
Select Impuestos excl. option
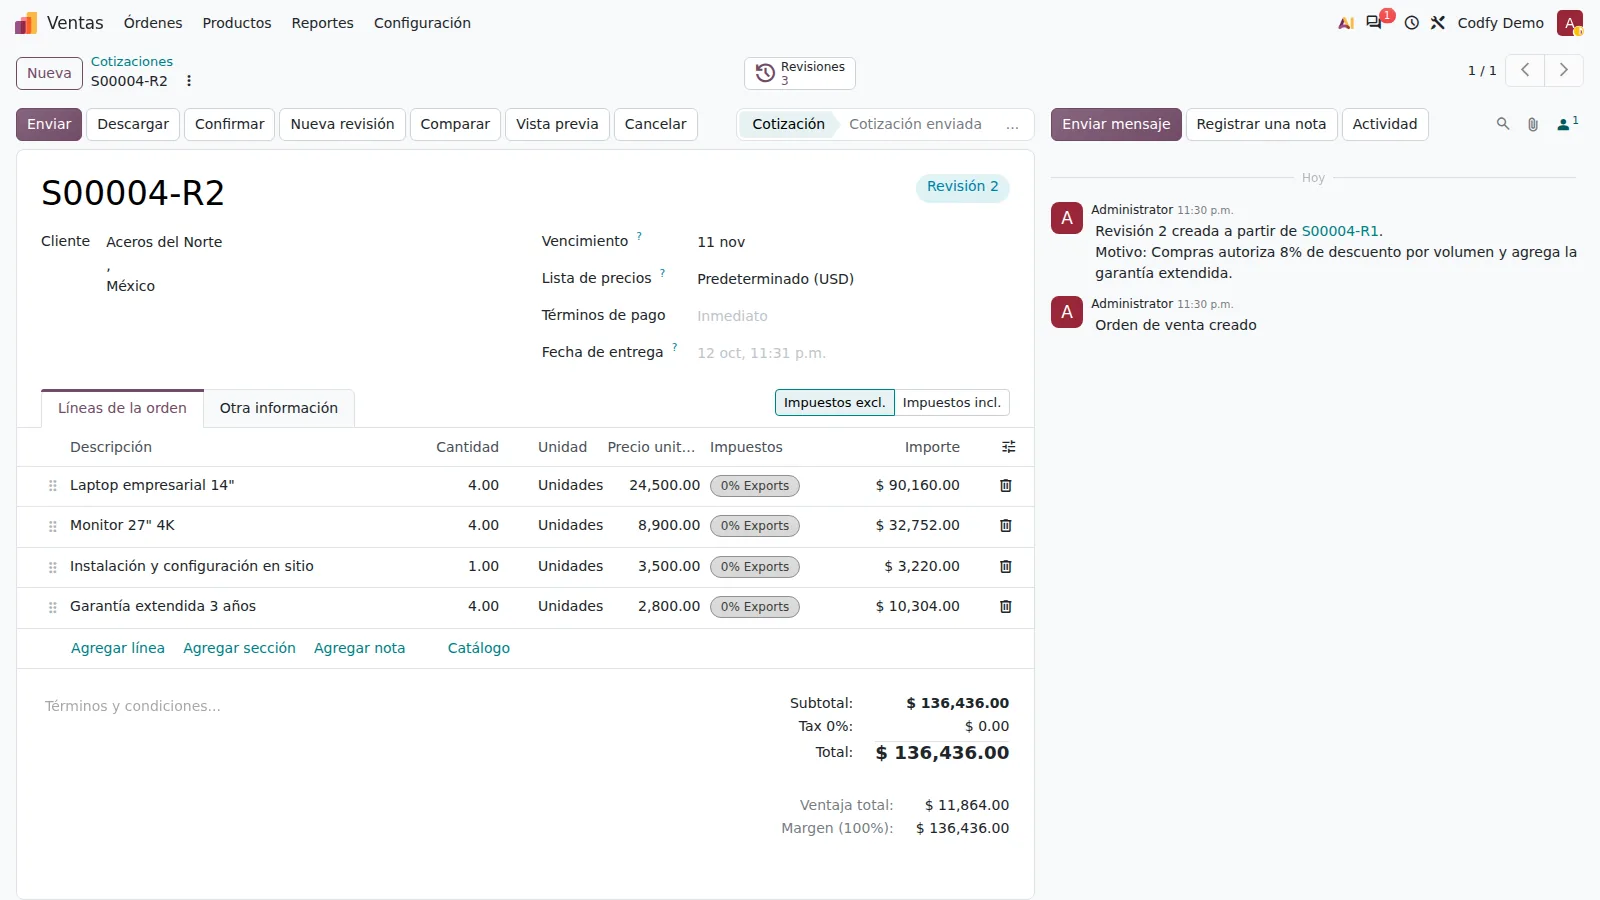coord(835,402)
